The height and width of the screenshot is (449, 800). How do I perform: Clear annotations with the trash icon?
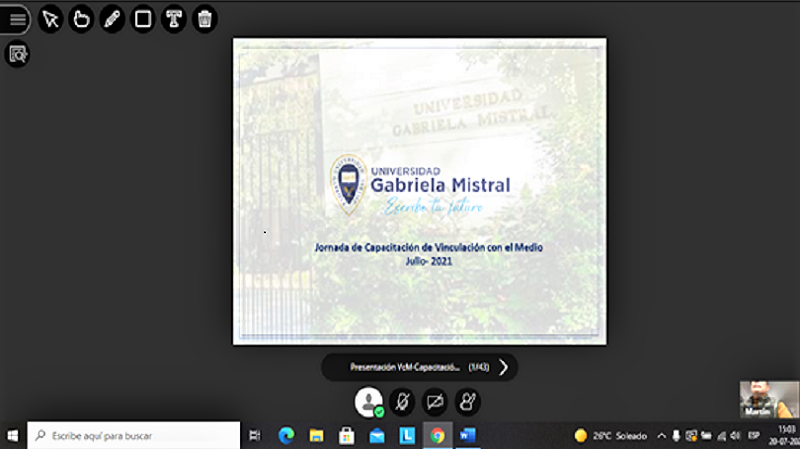[205, 19]
